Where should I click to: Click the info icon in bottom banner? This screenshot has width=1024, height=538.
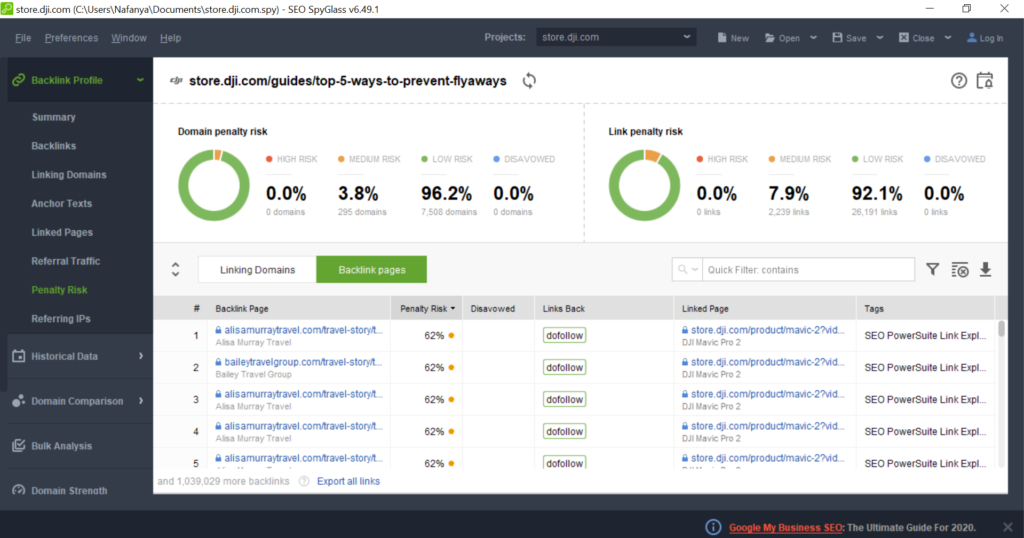coord(713,527)
